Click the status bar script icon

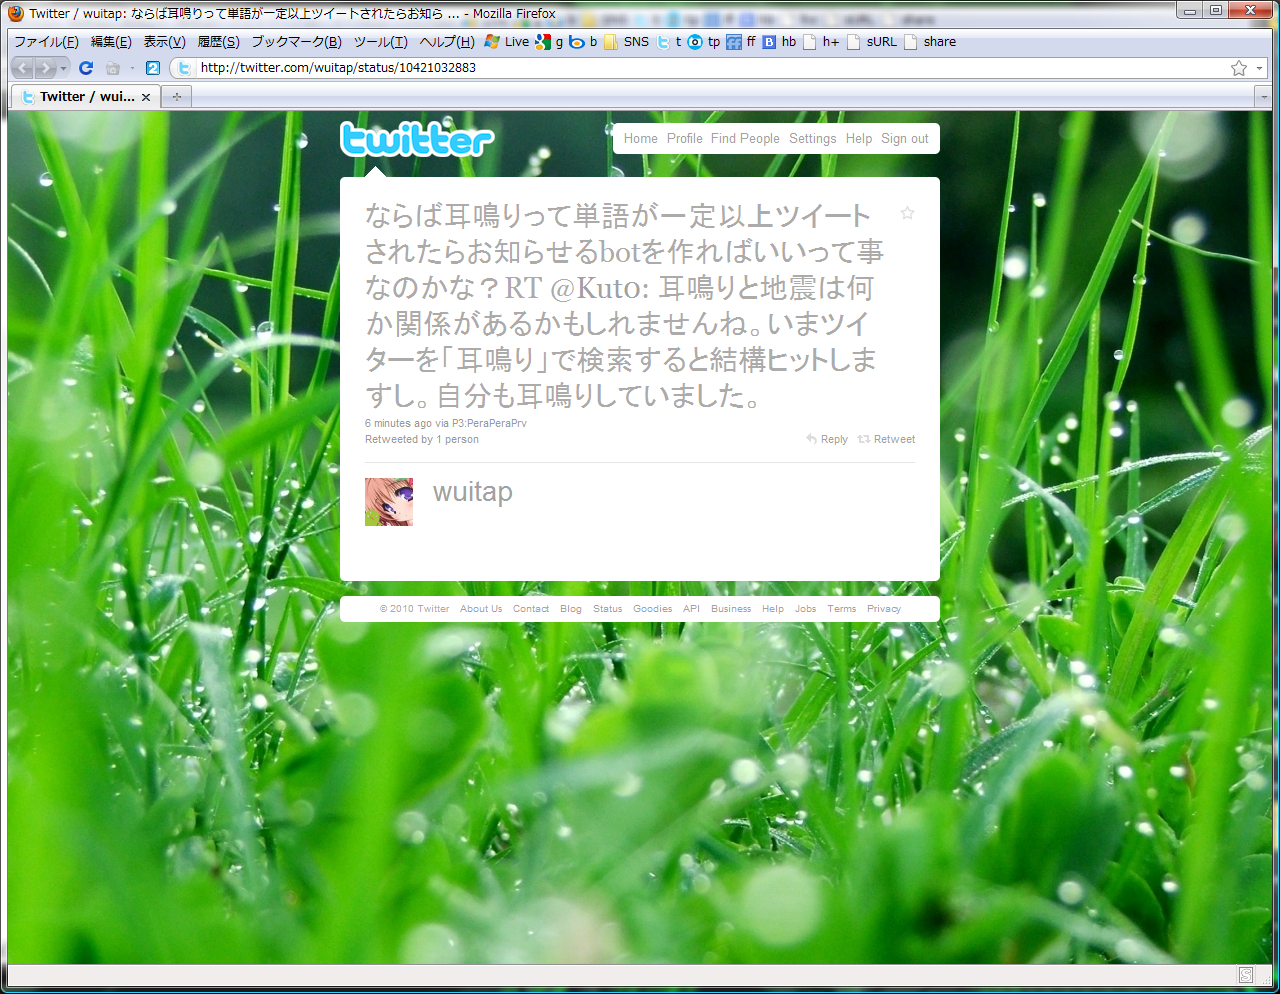point(1246,975)
